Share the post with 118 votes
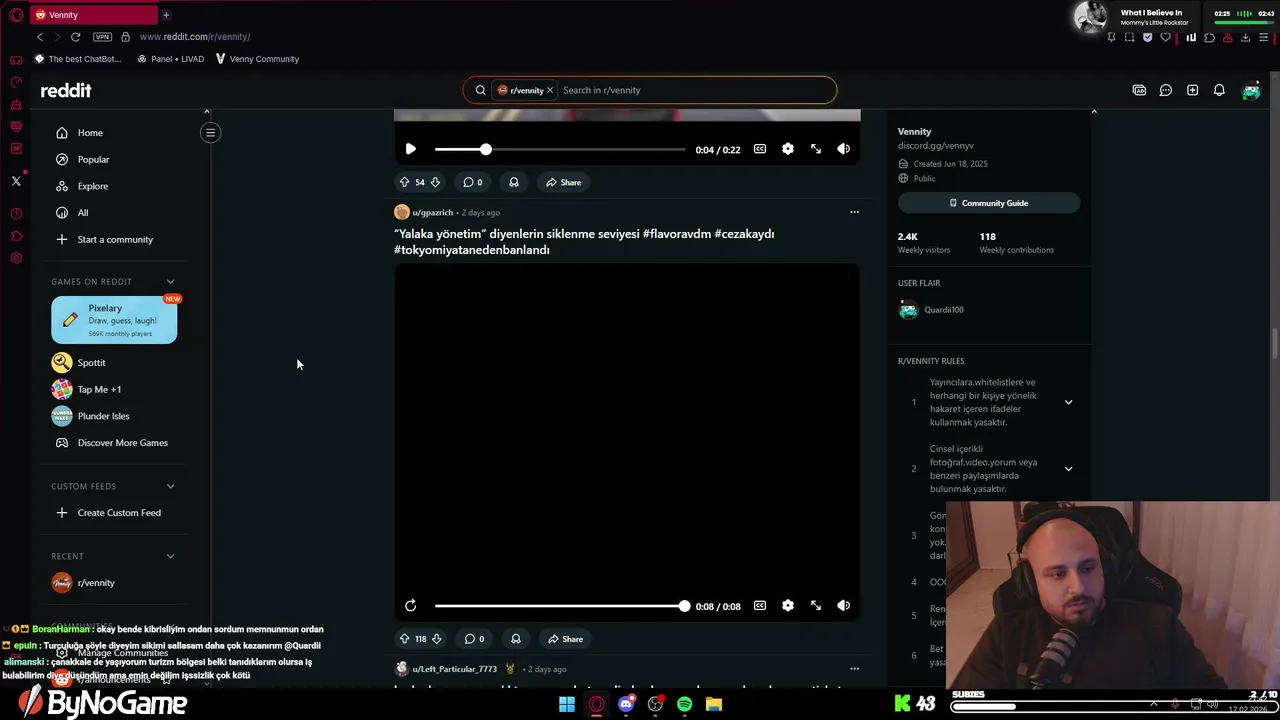This screenshot has height=720, width=1280. (x=566, y=639)
